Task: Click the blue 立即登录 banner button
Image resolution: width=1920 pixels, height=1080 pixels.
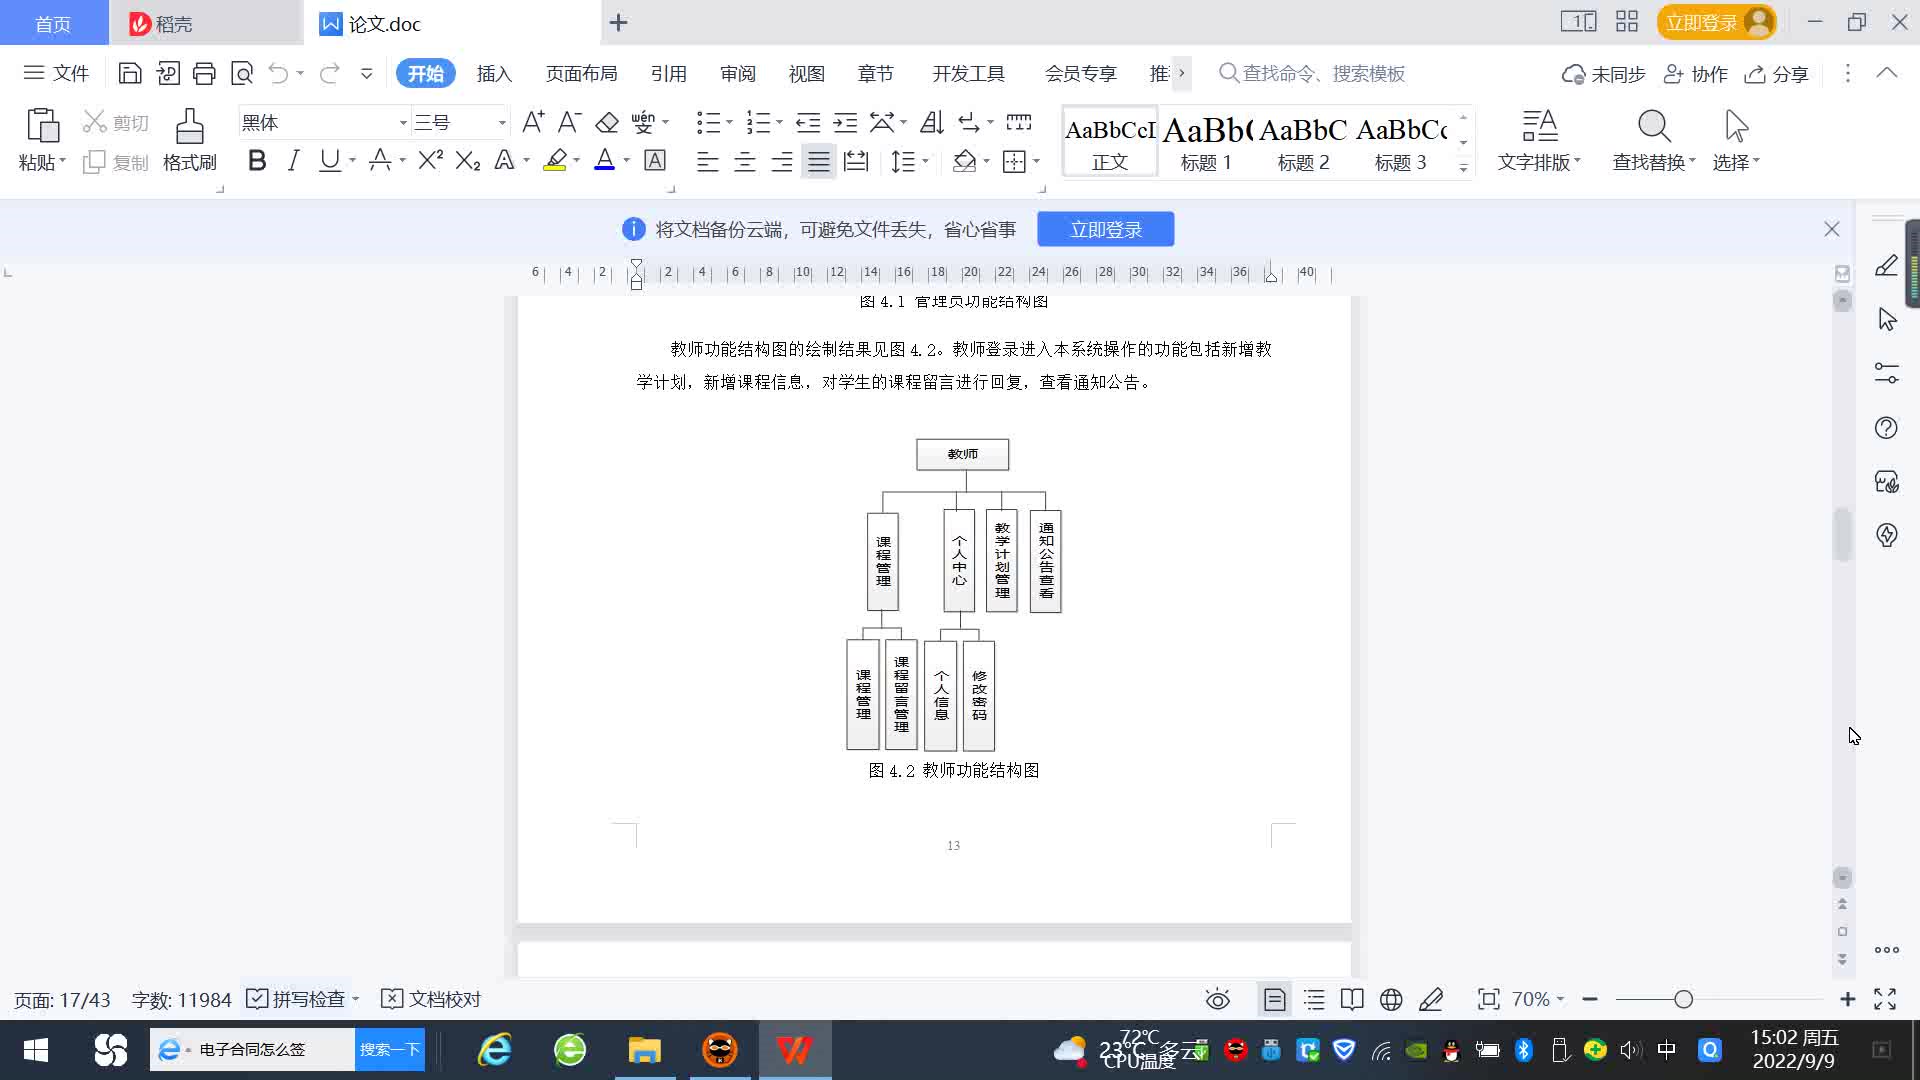Action: (1105, 229)
